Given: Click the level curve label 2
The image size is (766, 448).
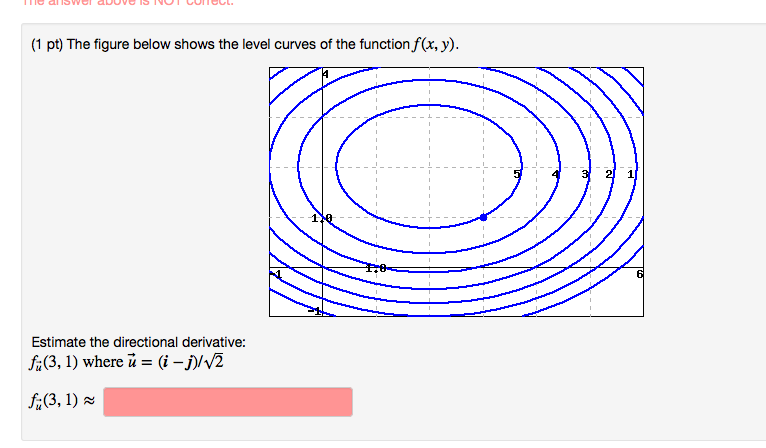Looking at the screenshot, I should (x=609, y=174).
